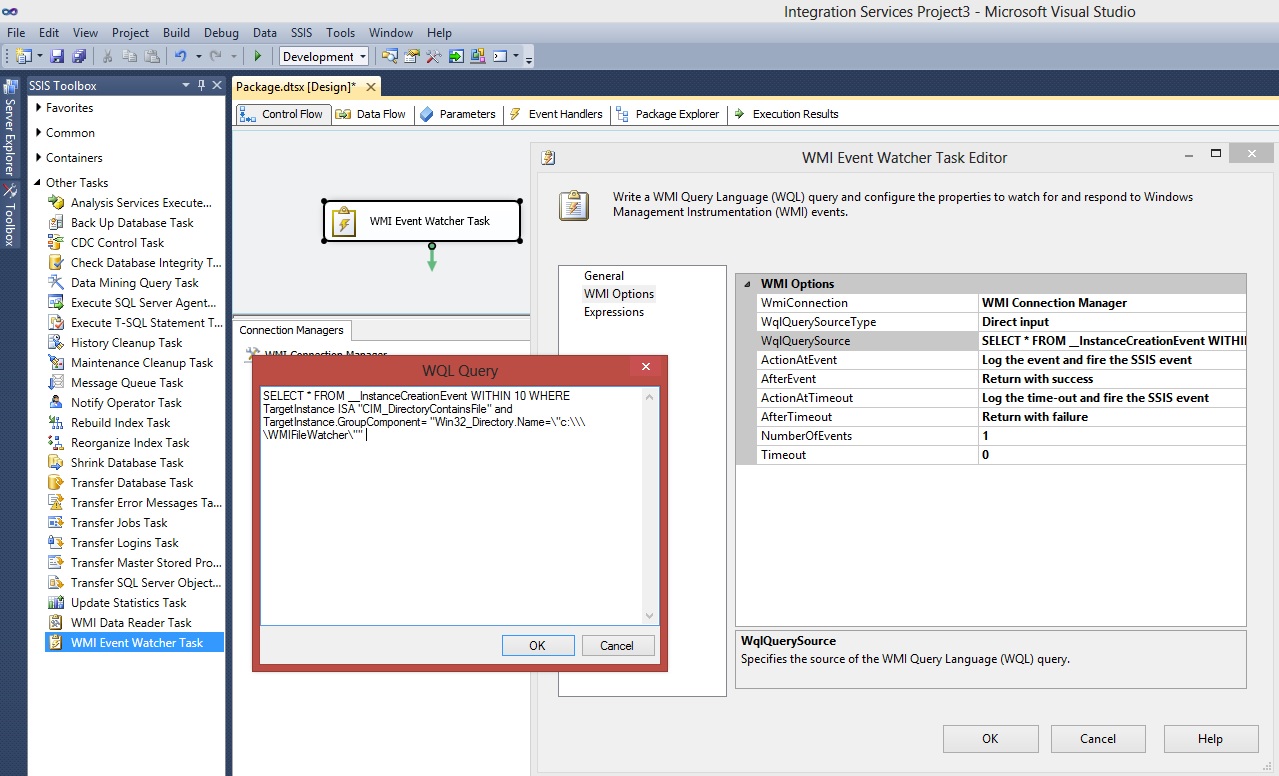
Task: Select the General page in the editor
Action: [604, 276]
